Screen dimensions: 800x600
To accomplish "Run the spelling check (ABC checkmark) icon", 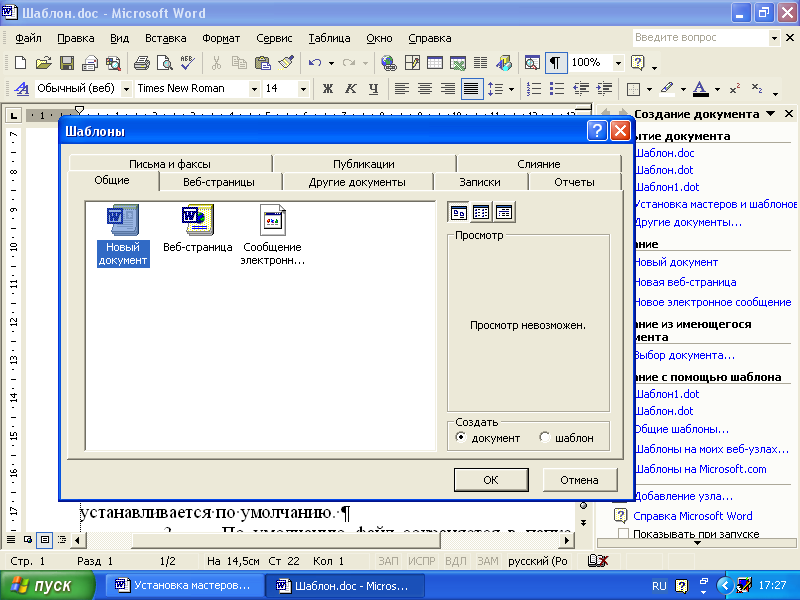I will pos(187,63).
